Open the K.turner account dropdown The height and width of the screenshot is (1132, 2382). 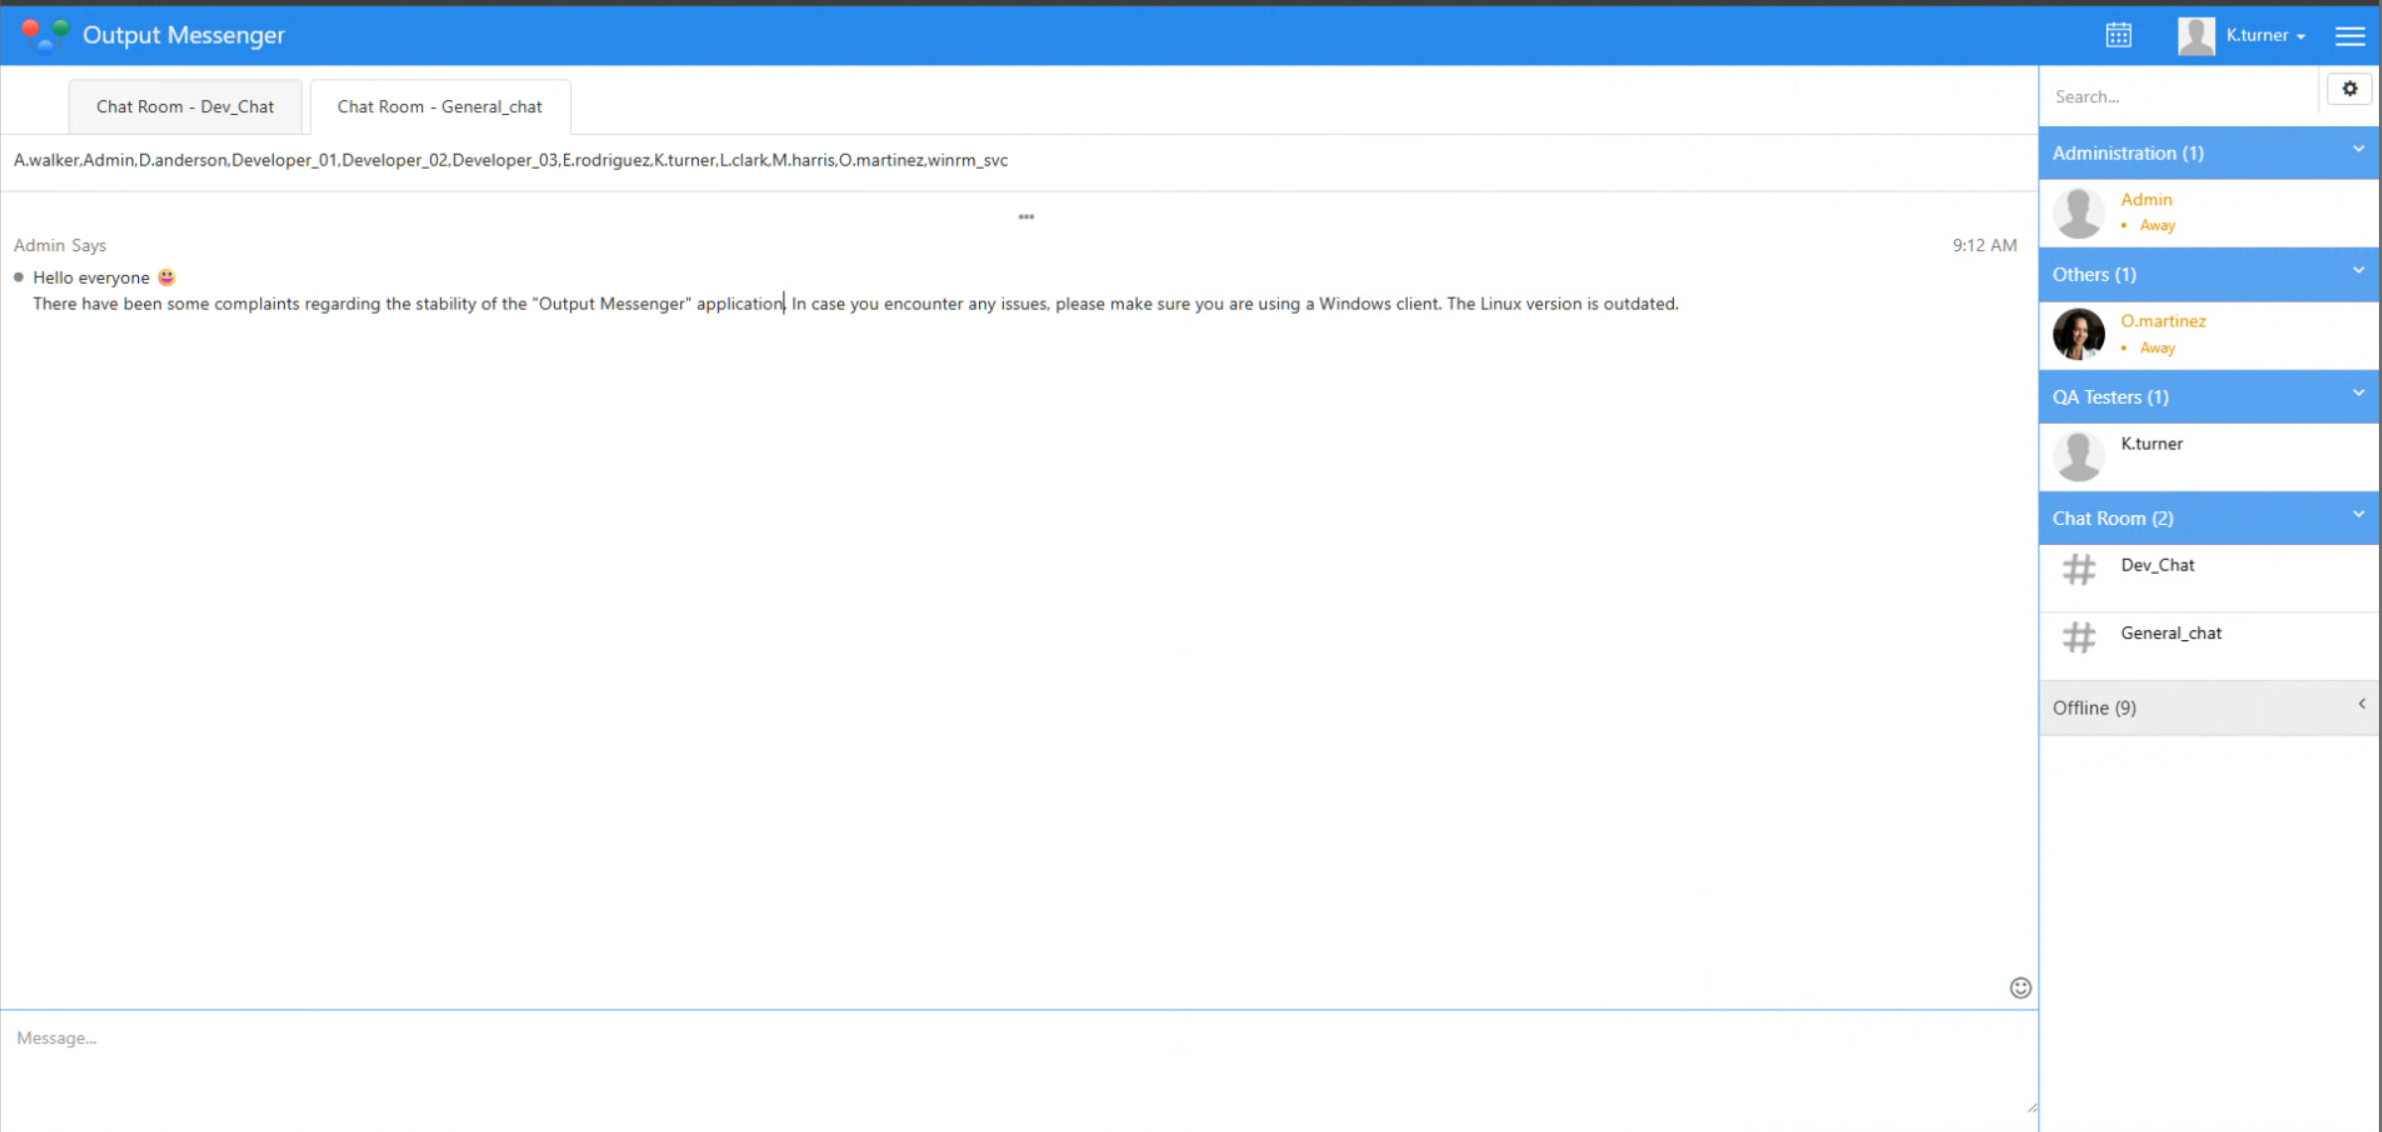pyautogui.click(x=2265, y=36)
